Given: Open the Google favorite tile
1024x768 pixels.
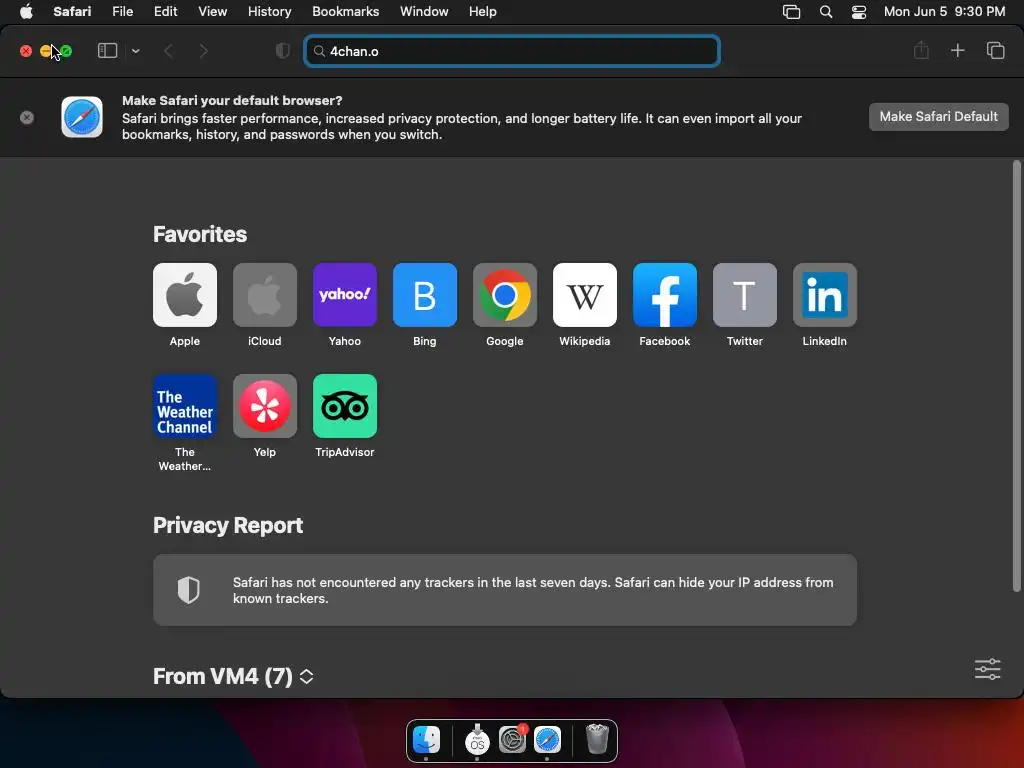Looking at the screenshot, I should coord(505,295).
